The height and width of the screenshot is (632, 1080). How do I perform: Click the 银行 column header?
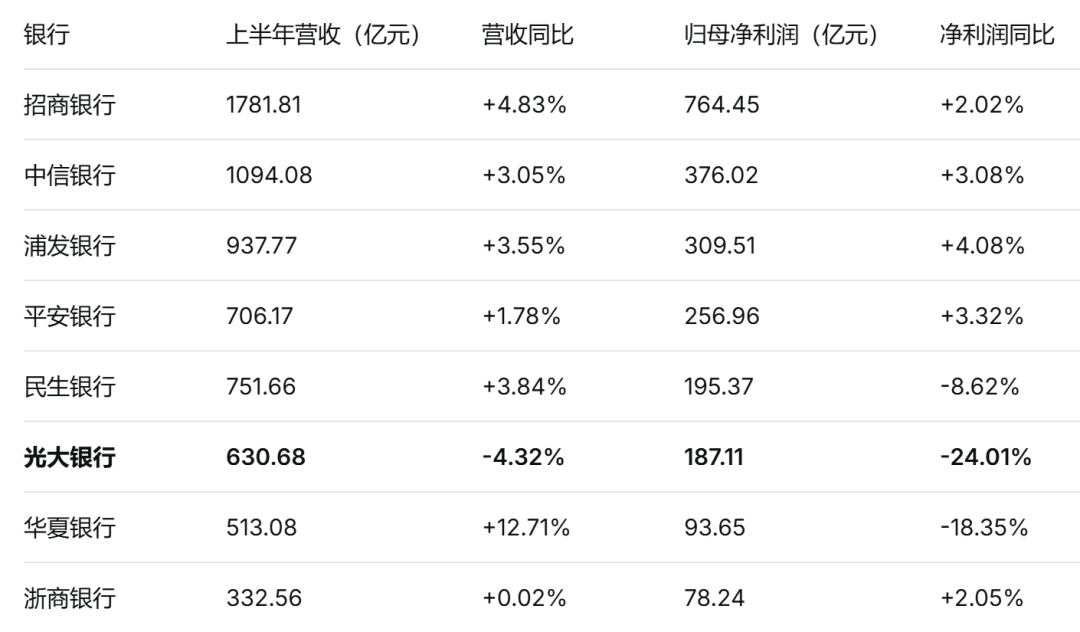[x=47, y=34]
